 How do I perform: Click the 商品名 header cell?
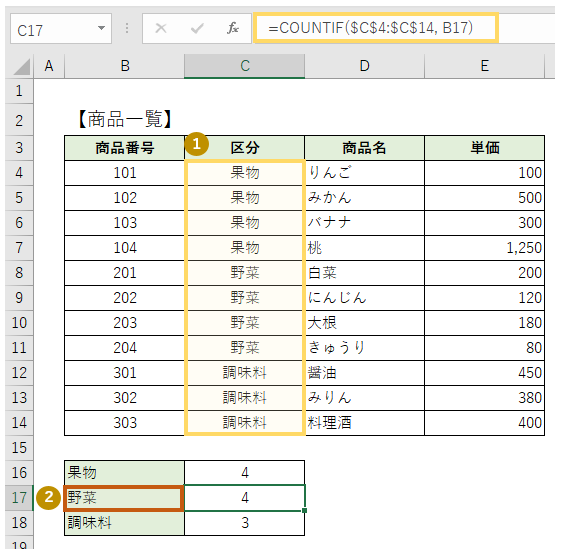pos(364,148)
